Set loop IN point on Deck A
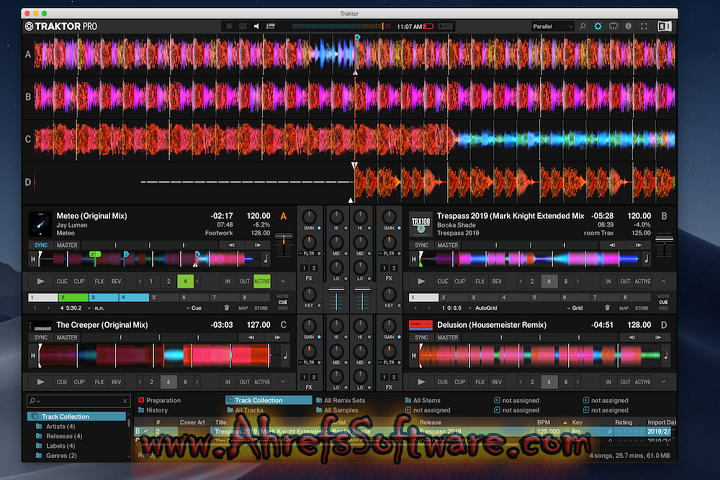The width and height of the screenshot is (720, 480). 227,281
